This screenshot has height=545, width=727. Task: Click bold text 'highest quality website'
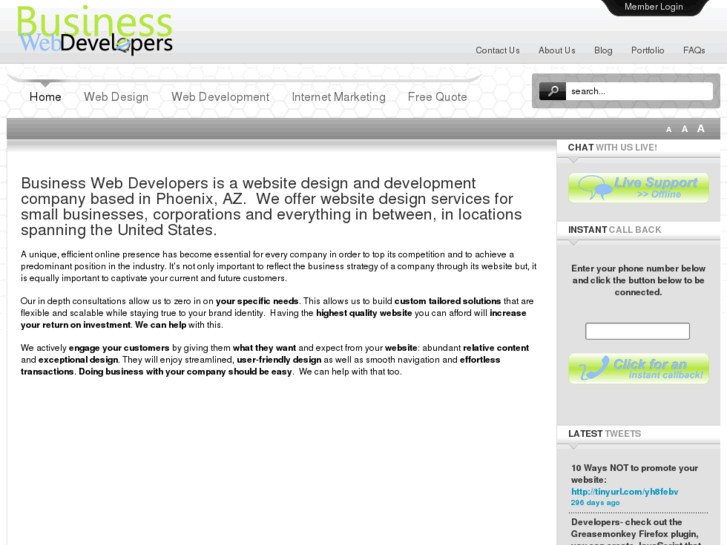364,313
